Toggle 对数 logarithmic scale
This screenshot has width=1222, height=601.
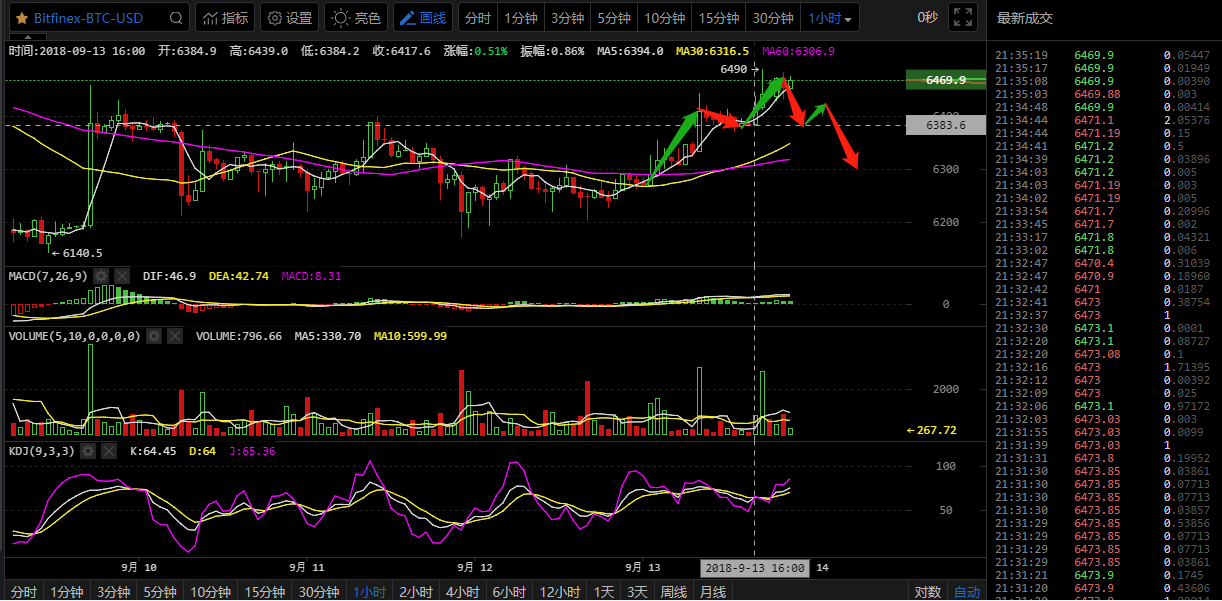[x=928, y=592]
